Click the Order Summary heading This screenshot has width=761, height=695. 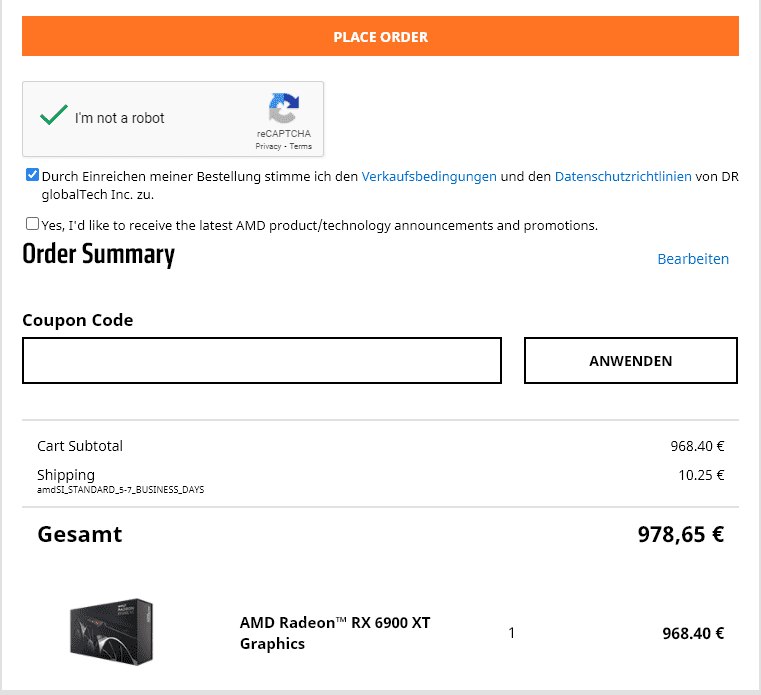click(98, 255)
